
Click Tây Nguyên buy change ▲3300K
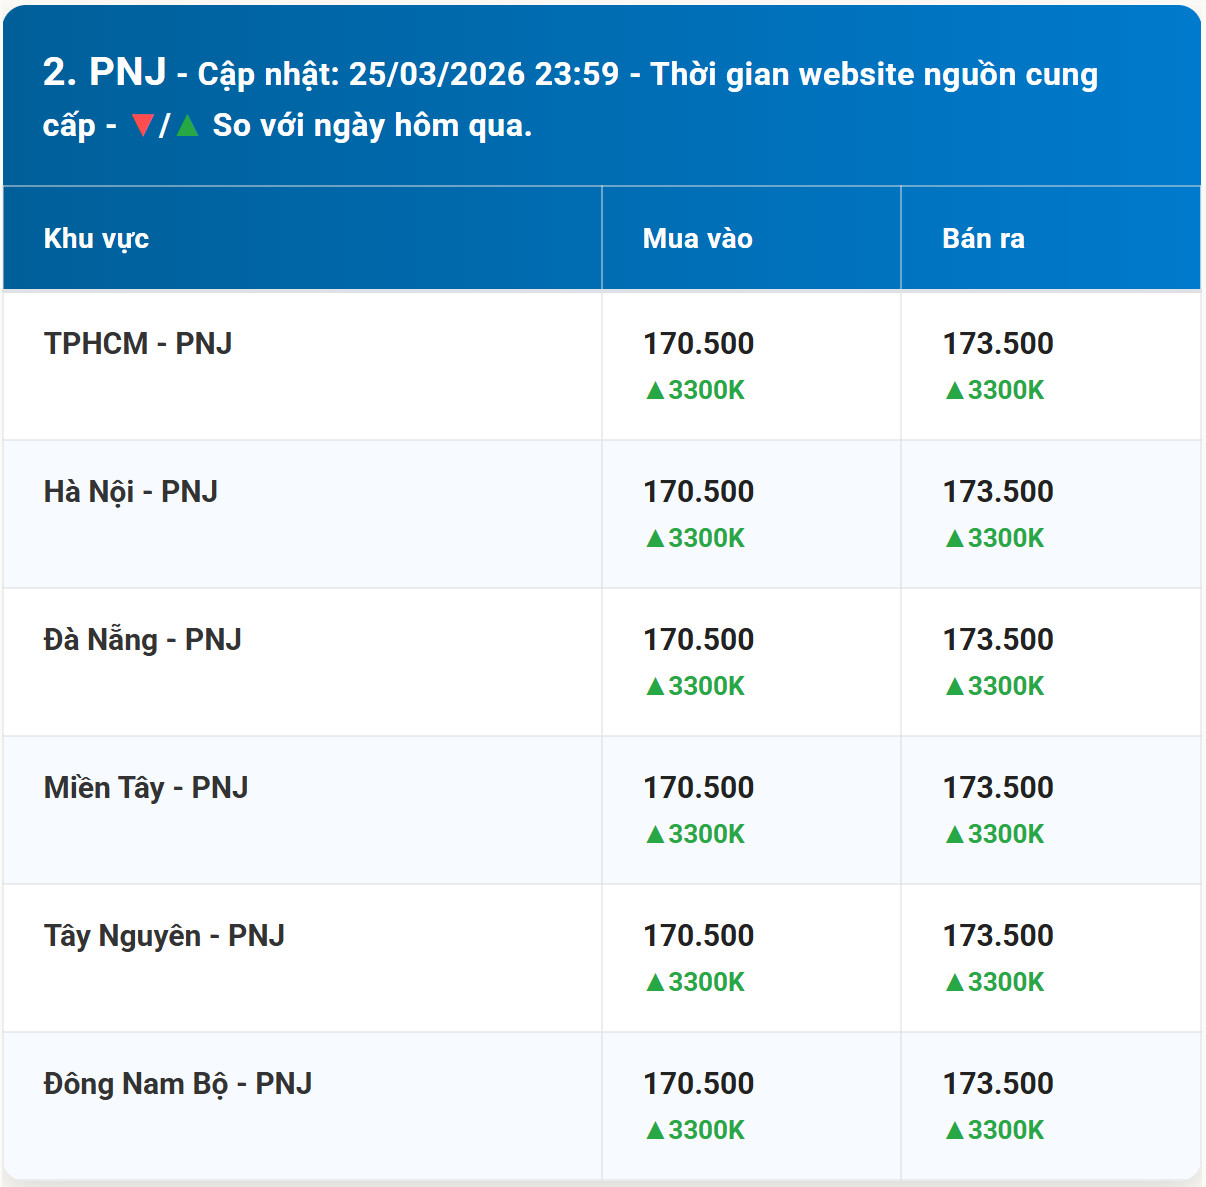pyautogui.click(x=695, y=982)
